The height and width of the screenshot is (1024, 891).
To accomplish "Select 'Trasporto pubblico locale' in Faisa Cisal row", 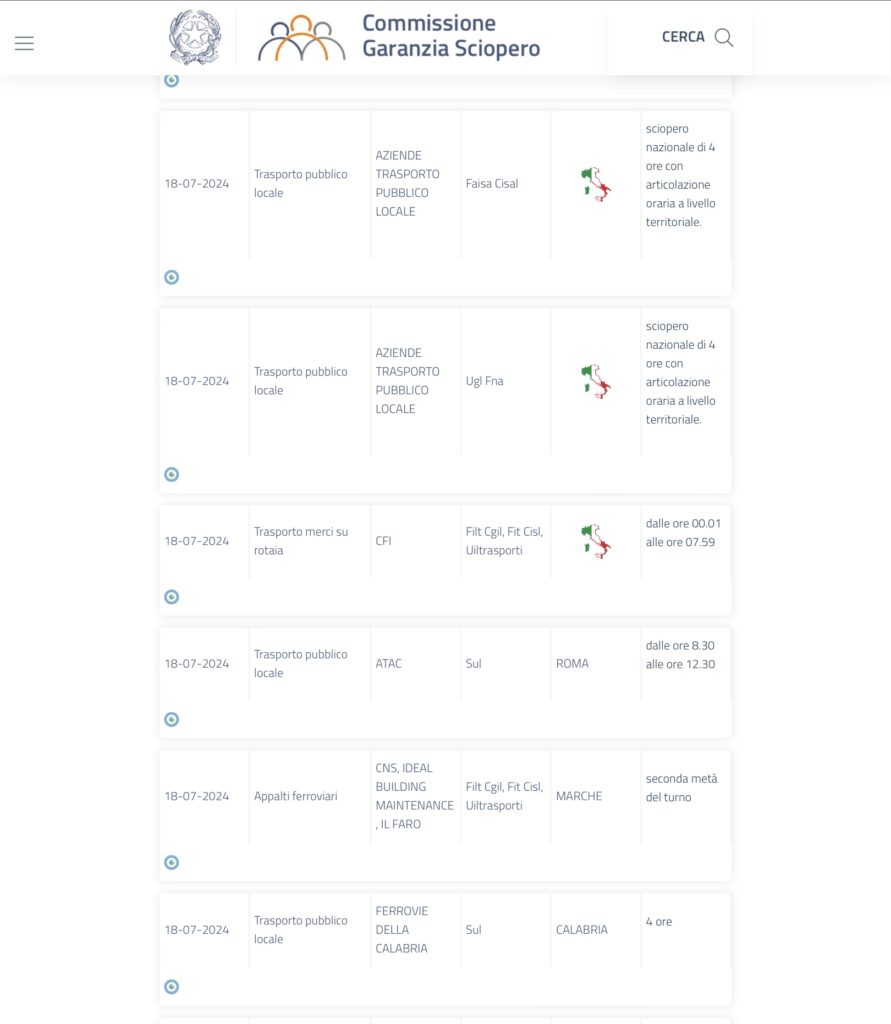I will tap(300, 184).
